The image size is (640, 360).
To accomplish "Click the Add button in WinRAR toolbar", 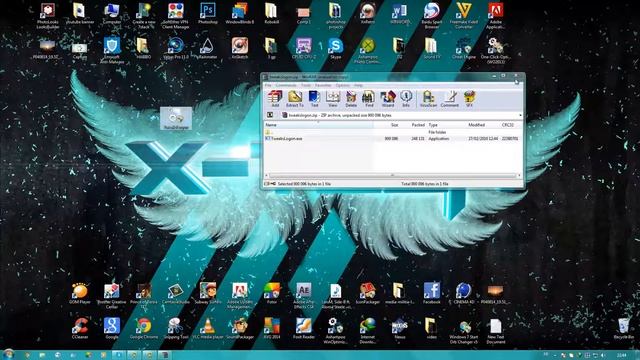I will [275, 99].
